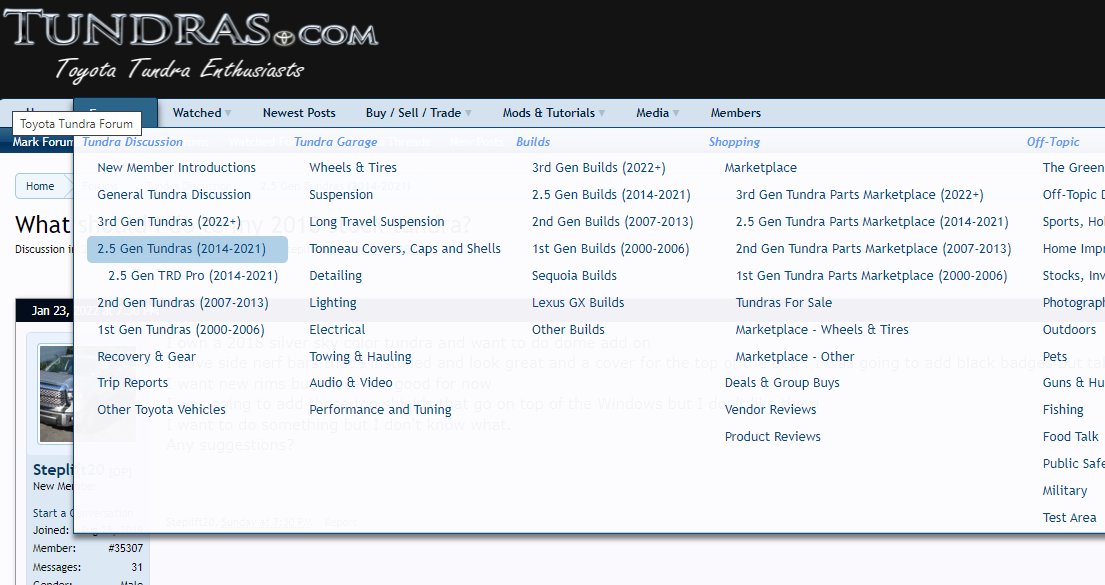1105x585 pixels.
Task: Open the Watched tab
Action: click(x=197, y=113)
